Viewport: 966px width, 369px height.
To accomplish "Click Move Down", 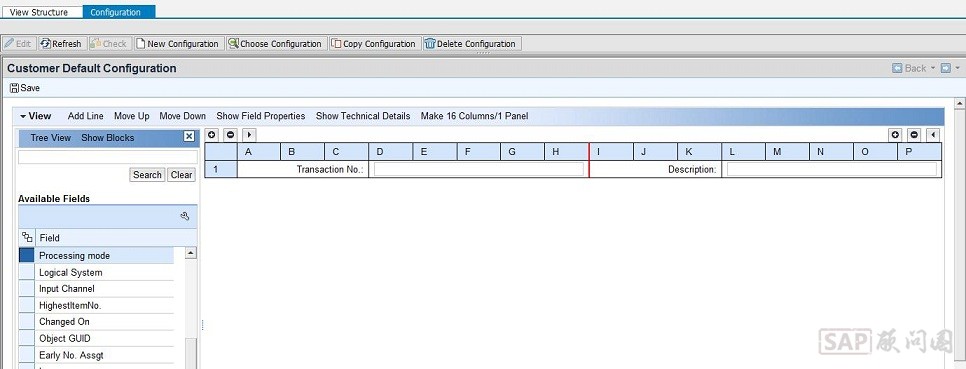I will coord(182,116).
